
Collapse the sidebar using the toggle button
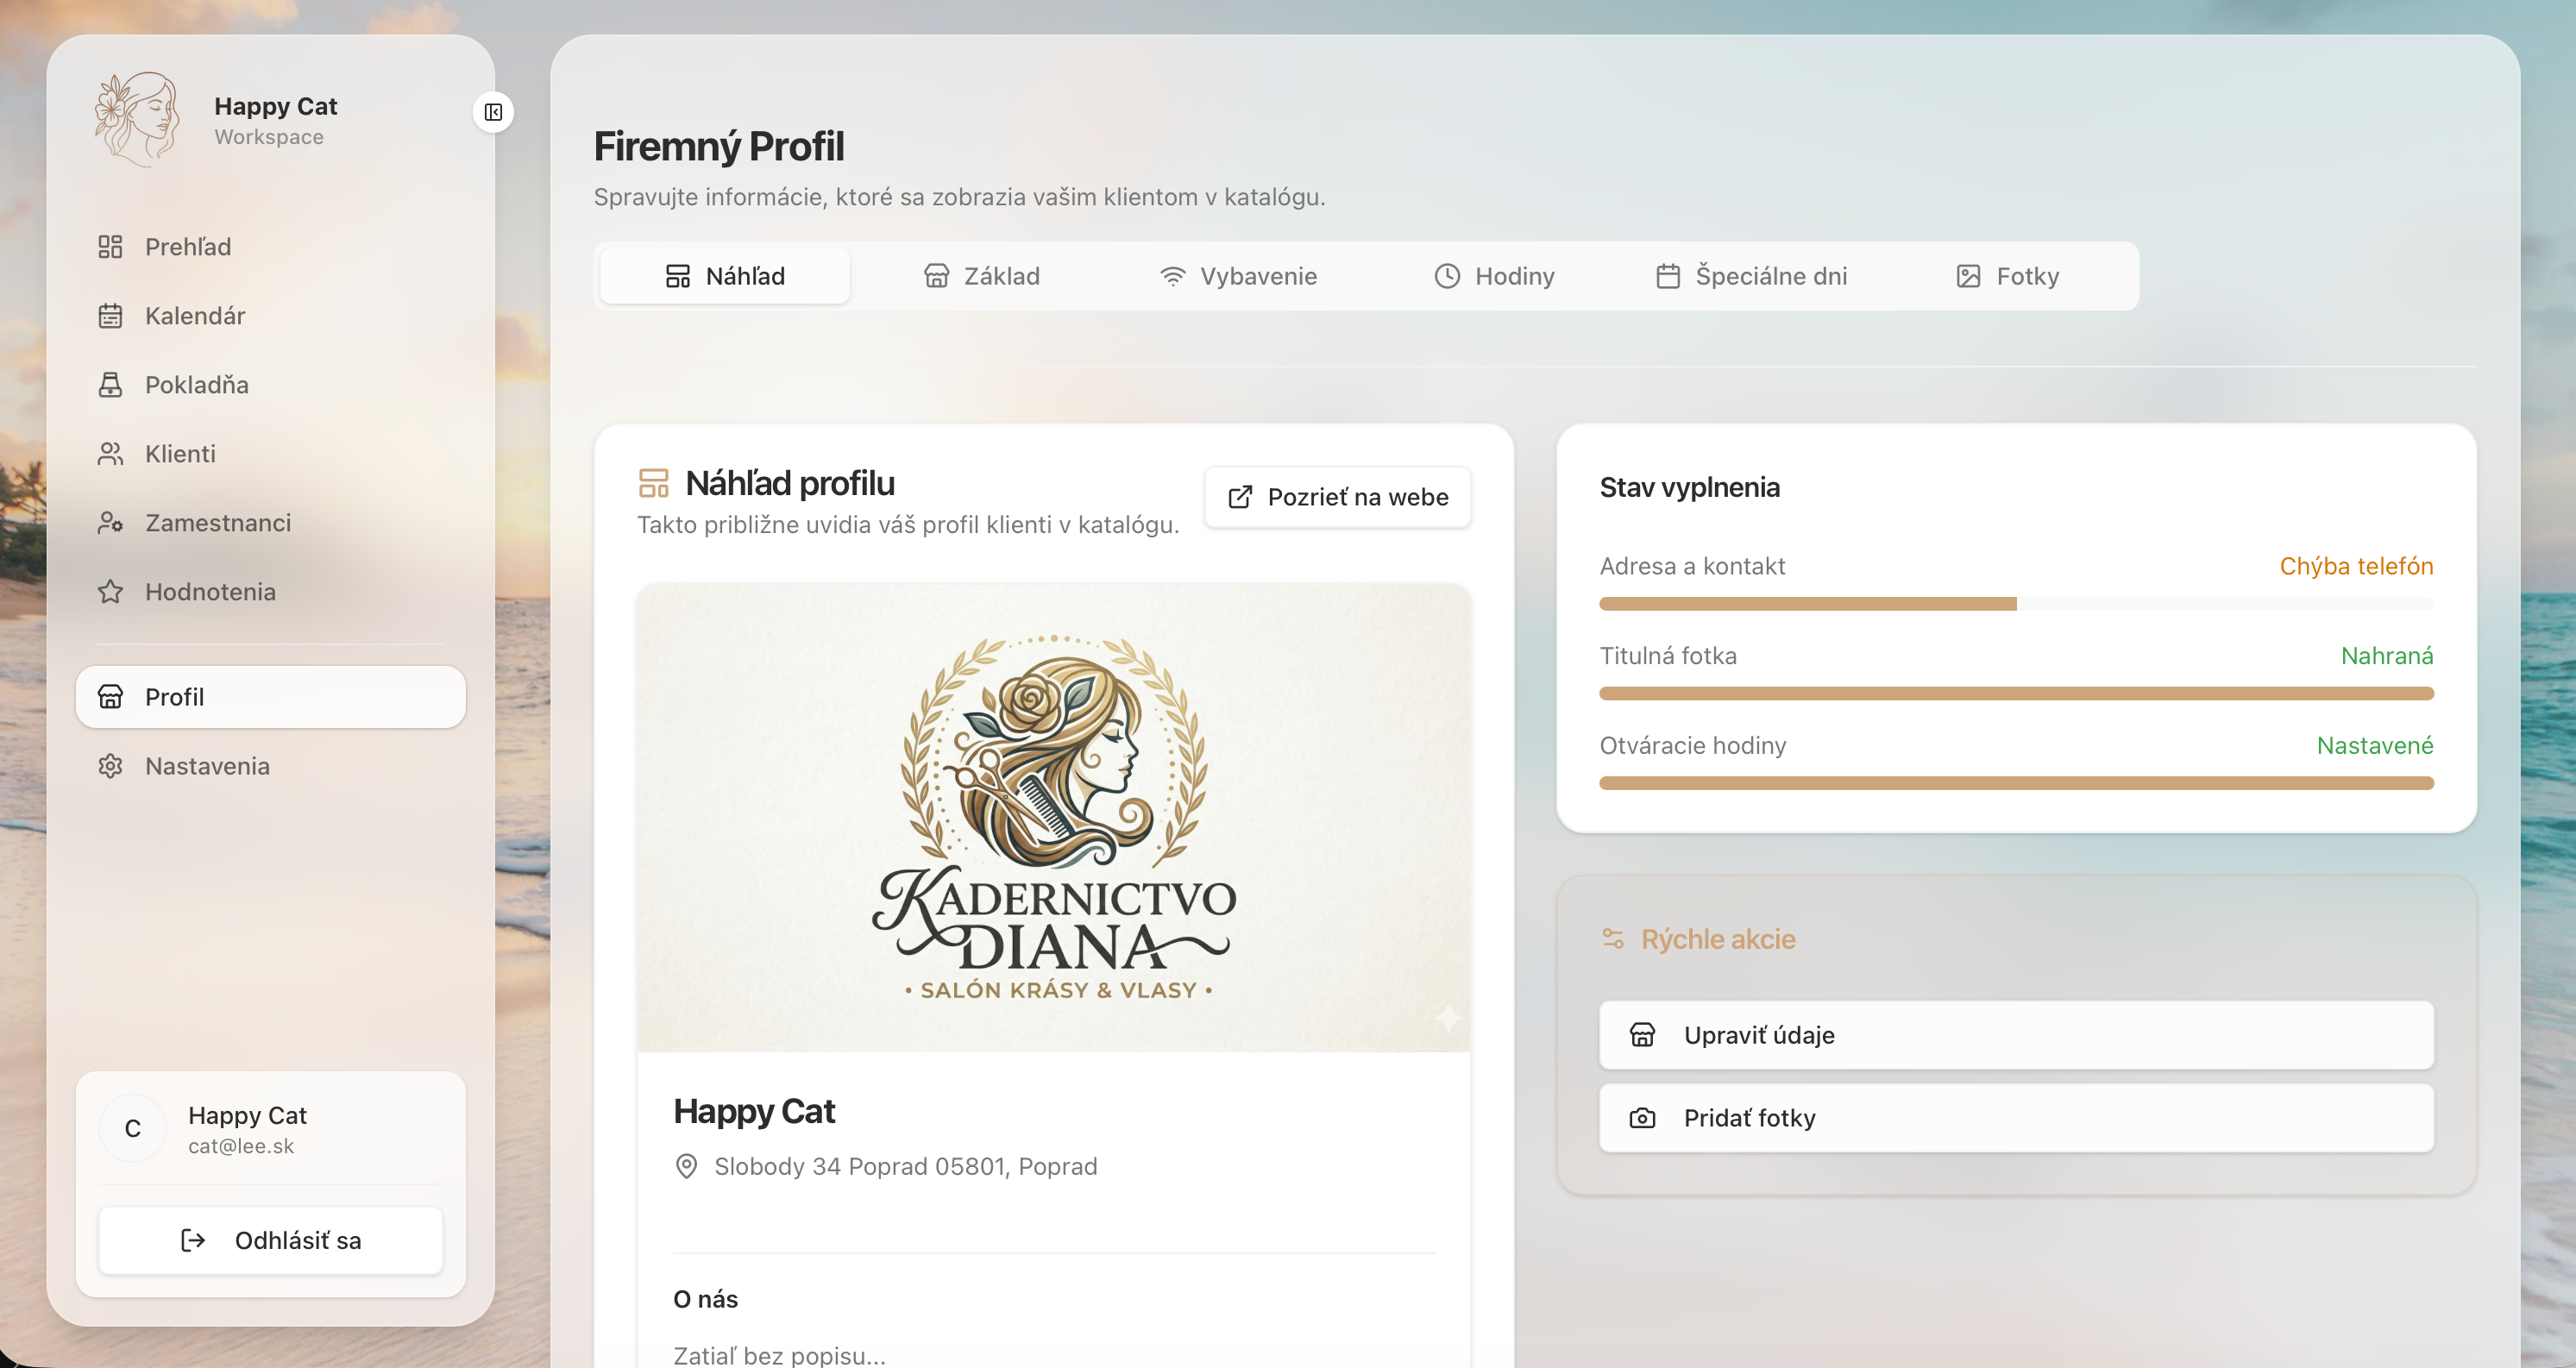(493, 111)
